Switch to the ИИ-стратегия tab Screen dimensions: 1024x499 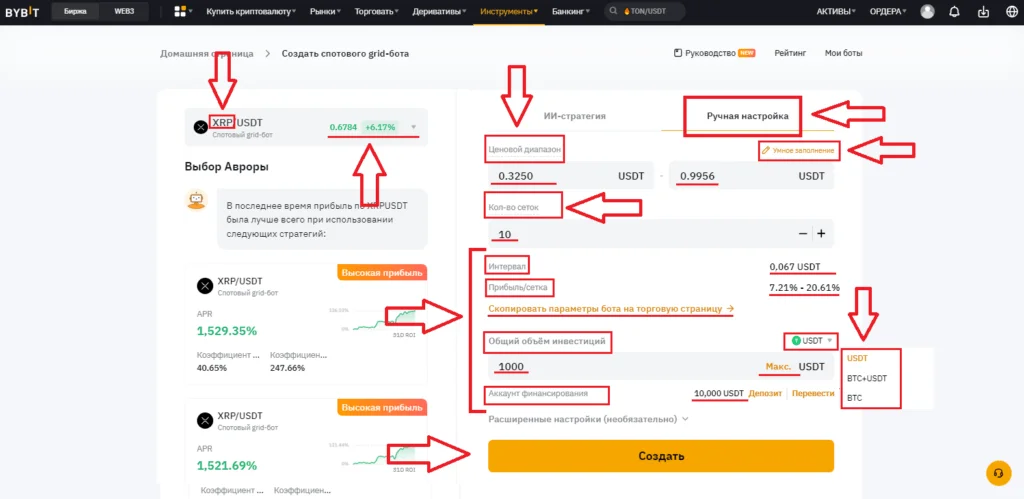575,116
